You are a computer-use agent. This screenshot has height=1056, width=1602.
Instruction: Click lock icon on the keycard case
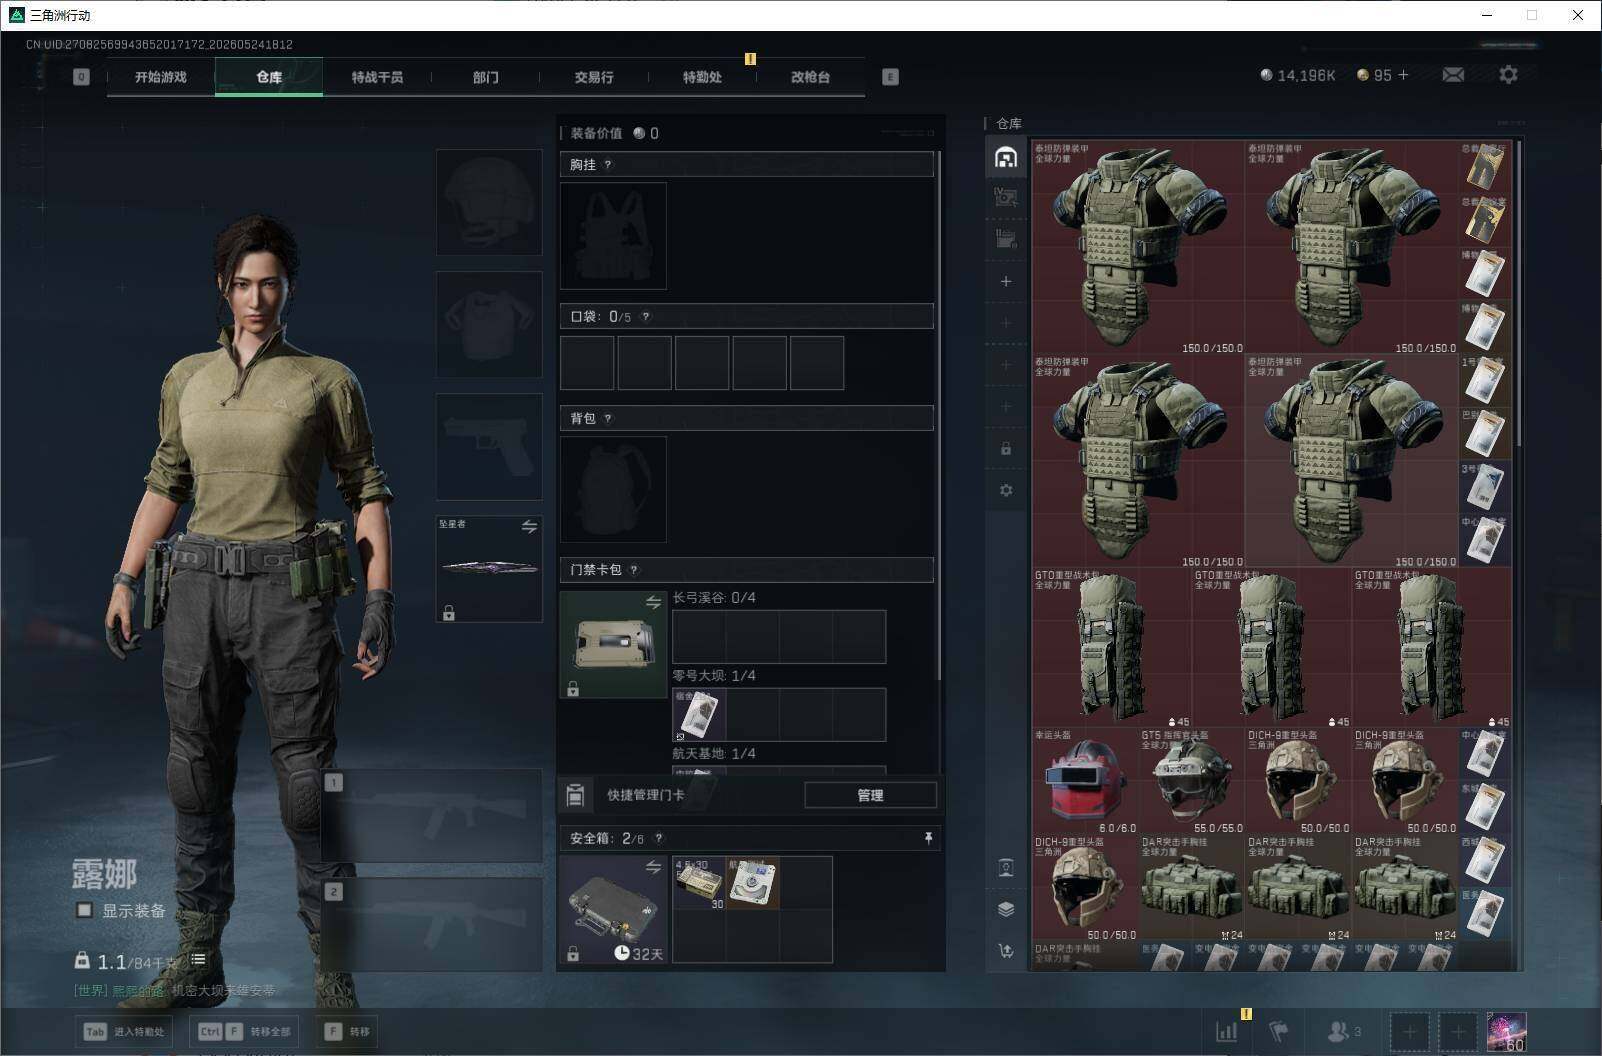(x=573, y=689)
